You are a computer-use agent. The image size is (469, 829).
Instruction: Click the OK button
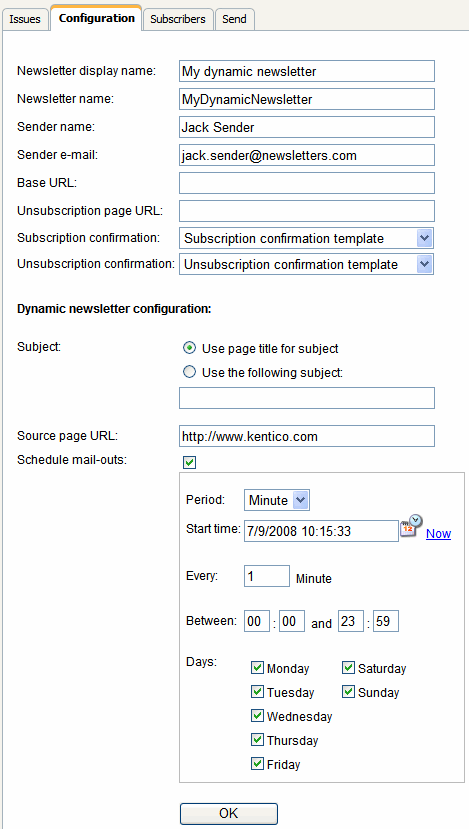(228, 813)
